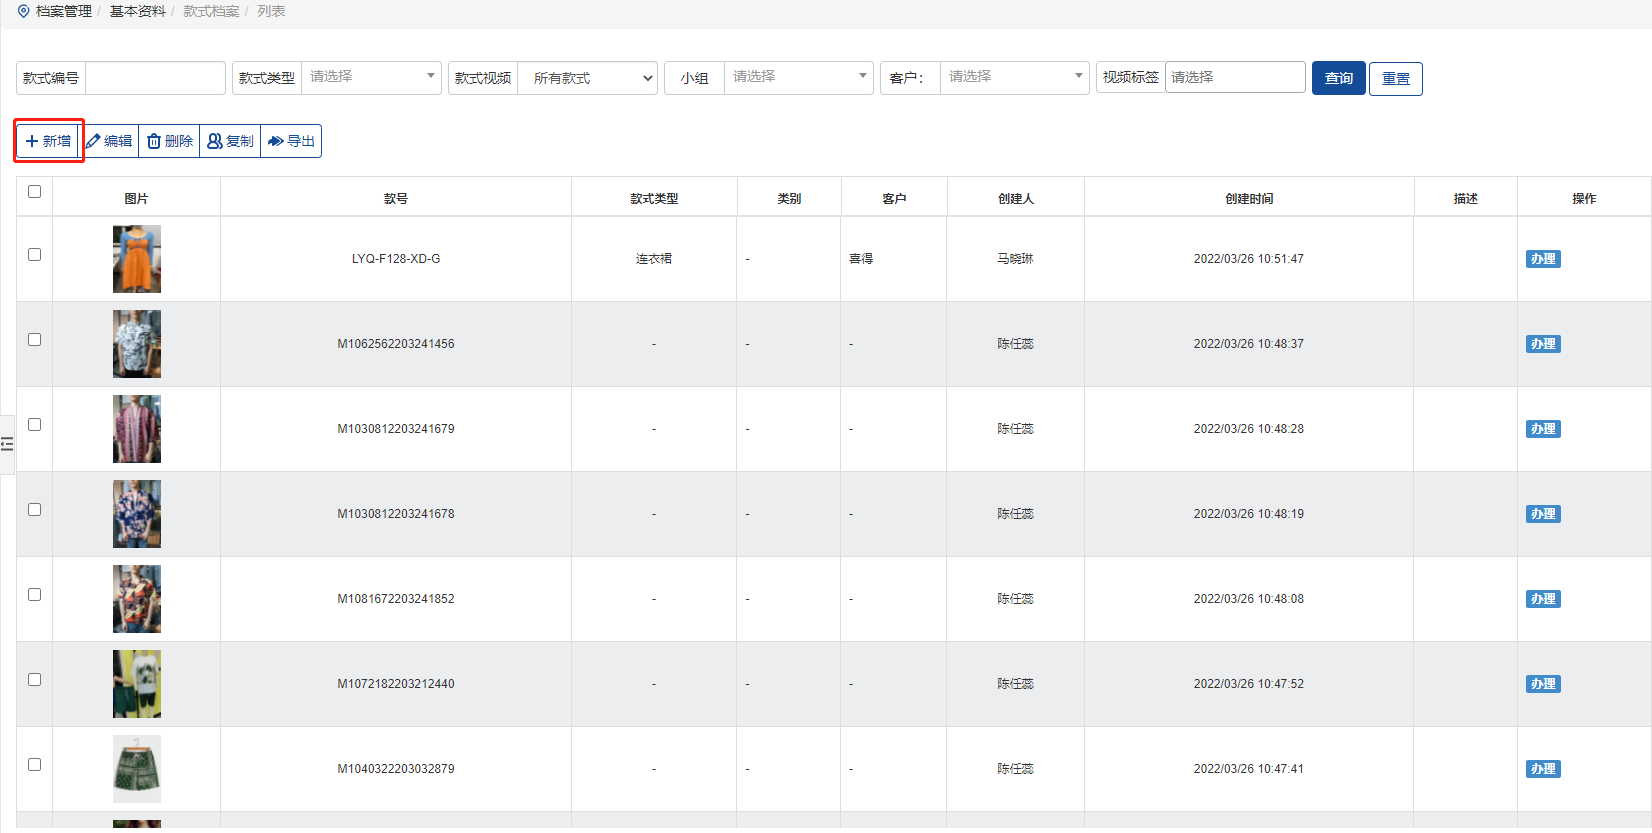Expand the 款式视频 所有款式 select box

[587, 78]
